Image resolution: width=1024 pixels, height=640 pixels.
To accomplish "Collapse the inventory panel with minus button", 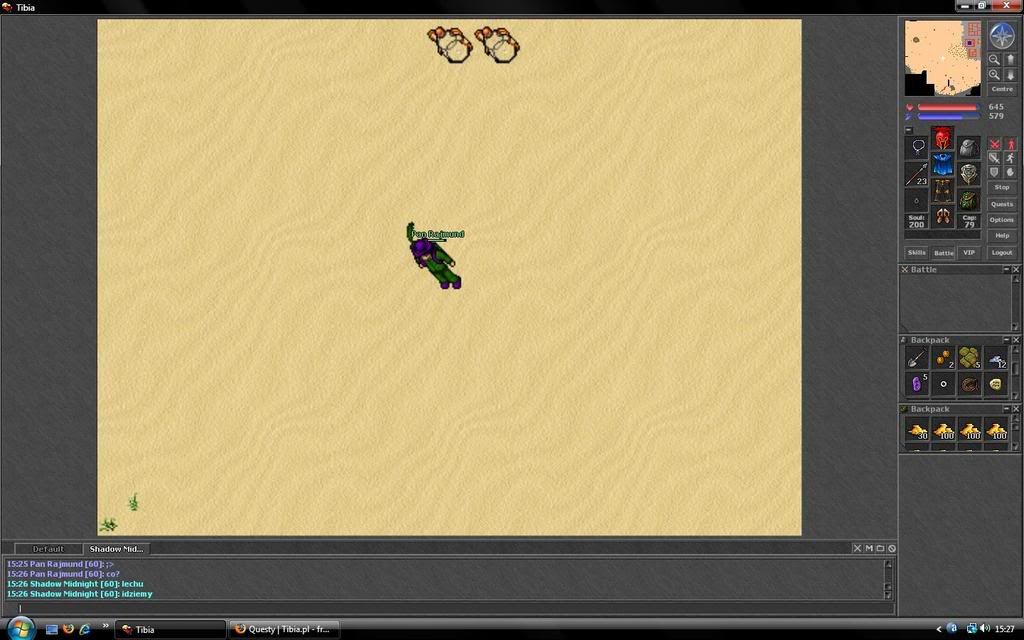I will pyautogui.click(x=908, y=130).
